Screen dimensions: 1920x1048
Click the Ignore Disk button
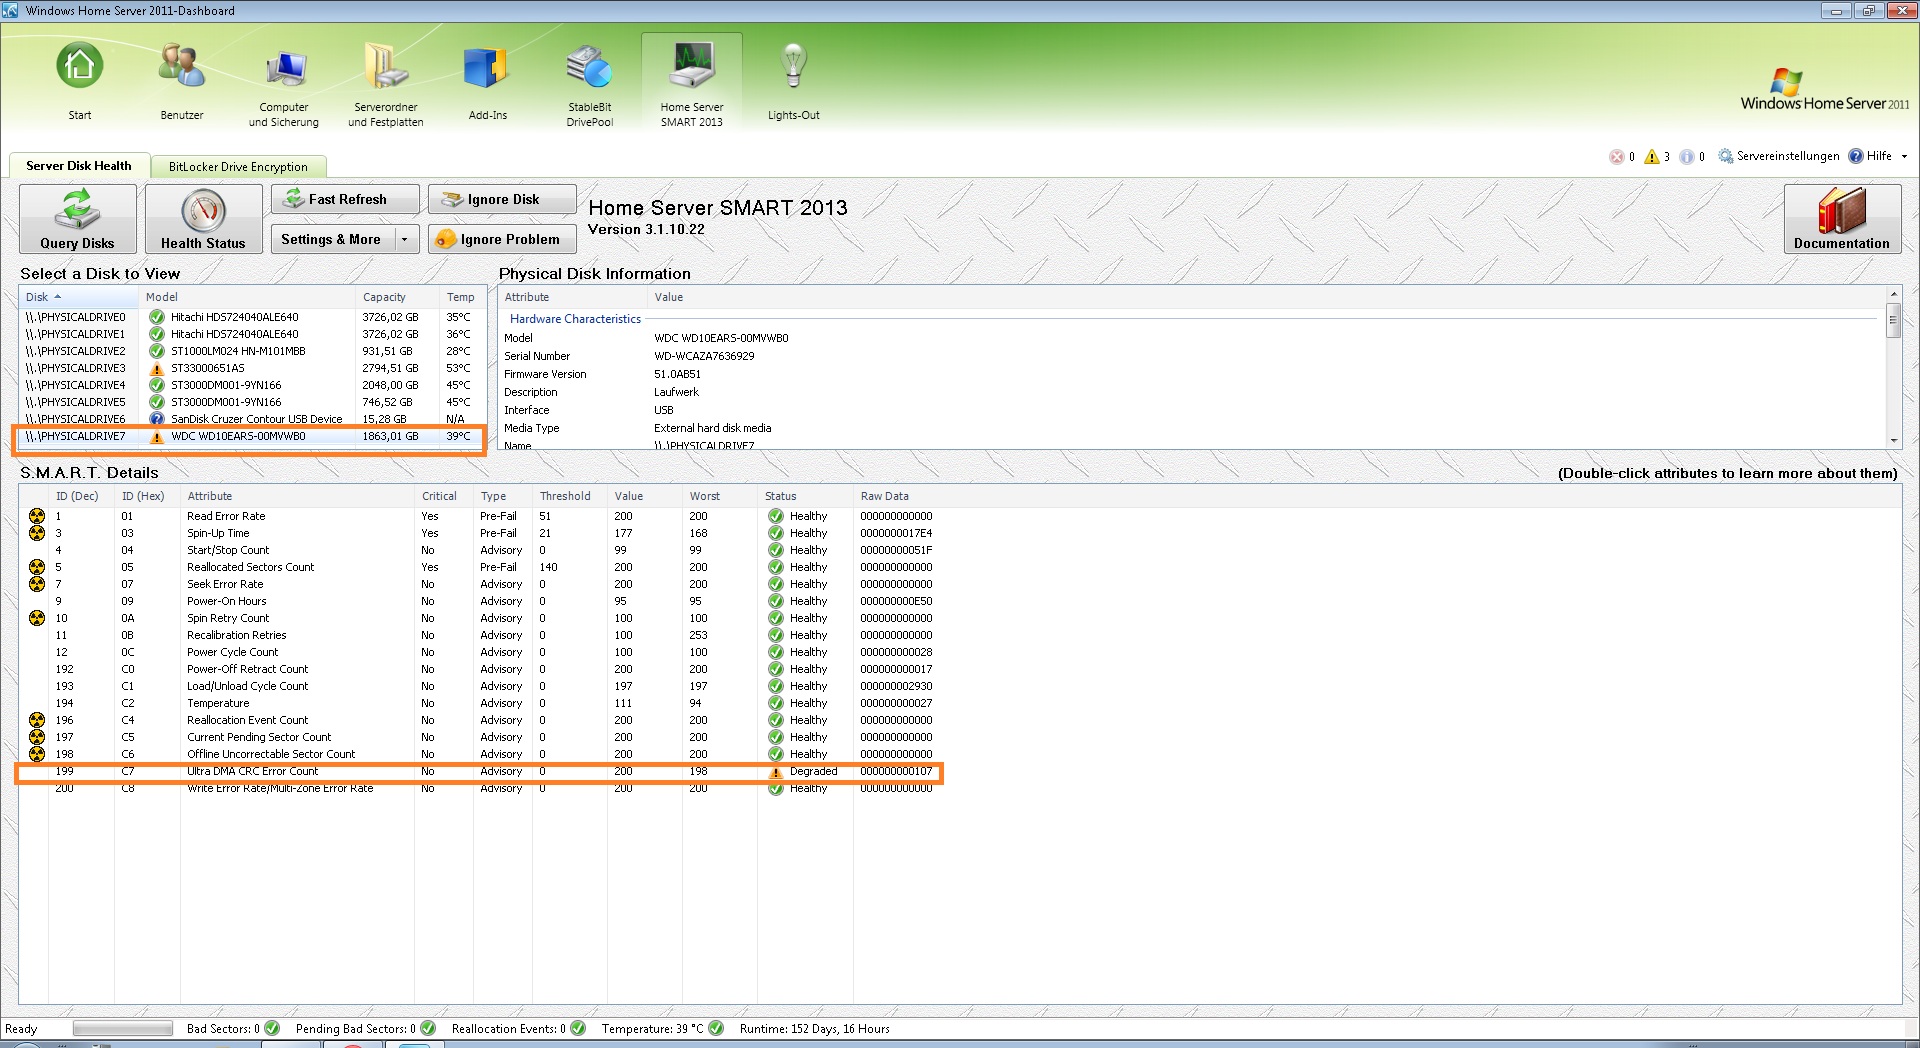[502, 199]
